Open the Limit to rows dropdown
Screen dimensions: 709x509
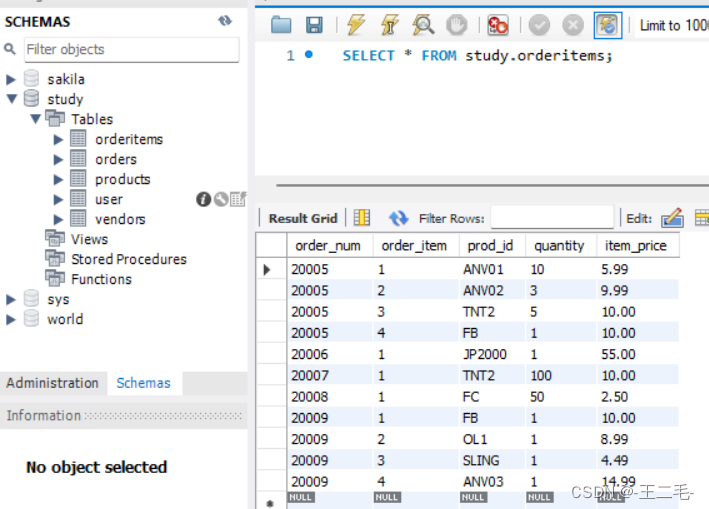click(x=673, y=25)
